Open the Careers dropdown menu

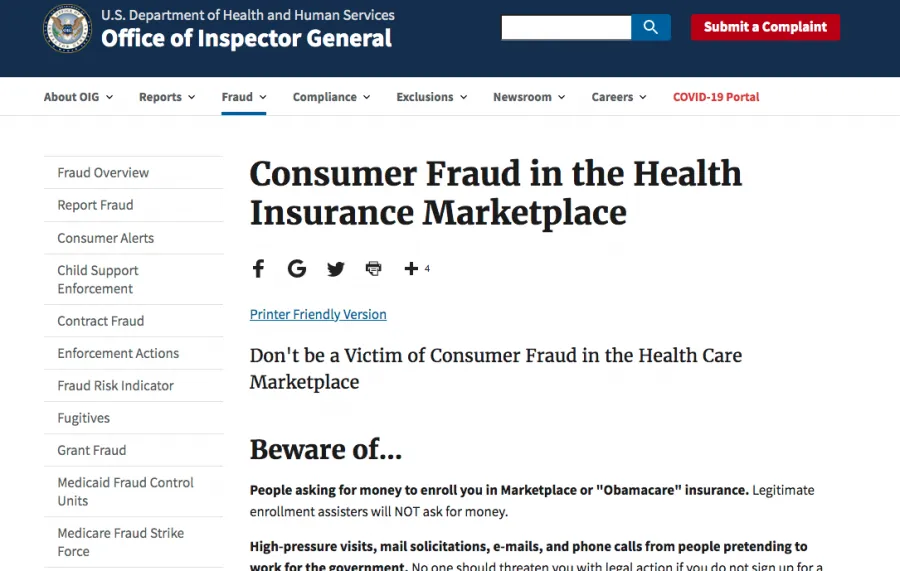[619, 97]
